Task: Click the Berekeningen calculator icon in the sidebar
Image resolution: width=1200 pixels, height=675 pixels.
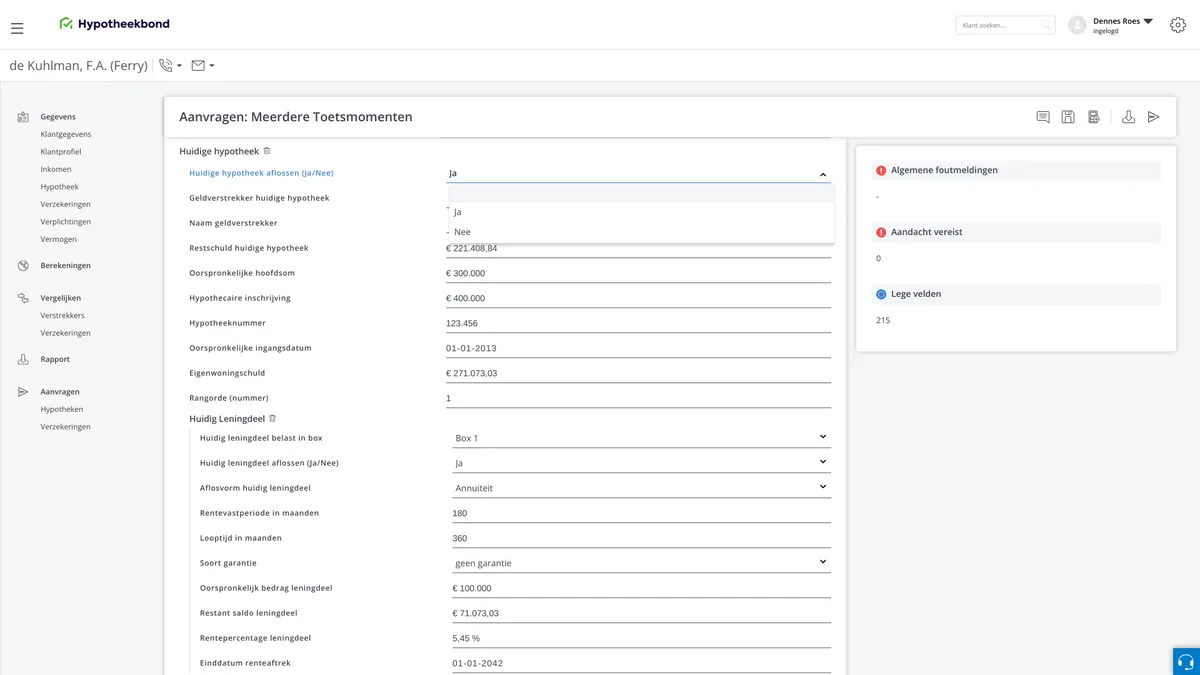Action: [23, 266]
